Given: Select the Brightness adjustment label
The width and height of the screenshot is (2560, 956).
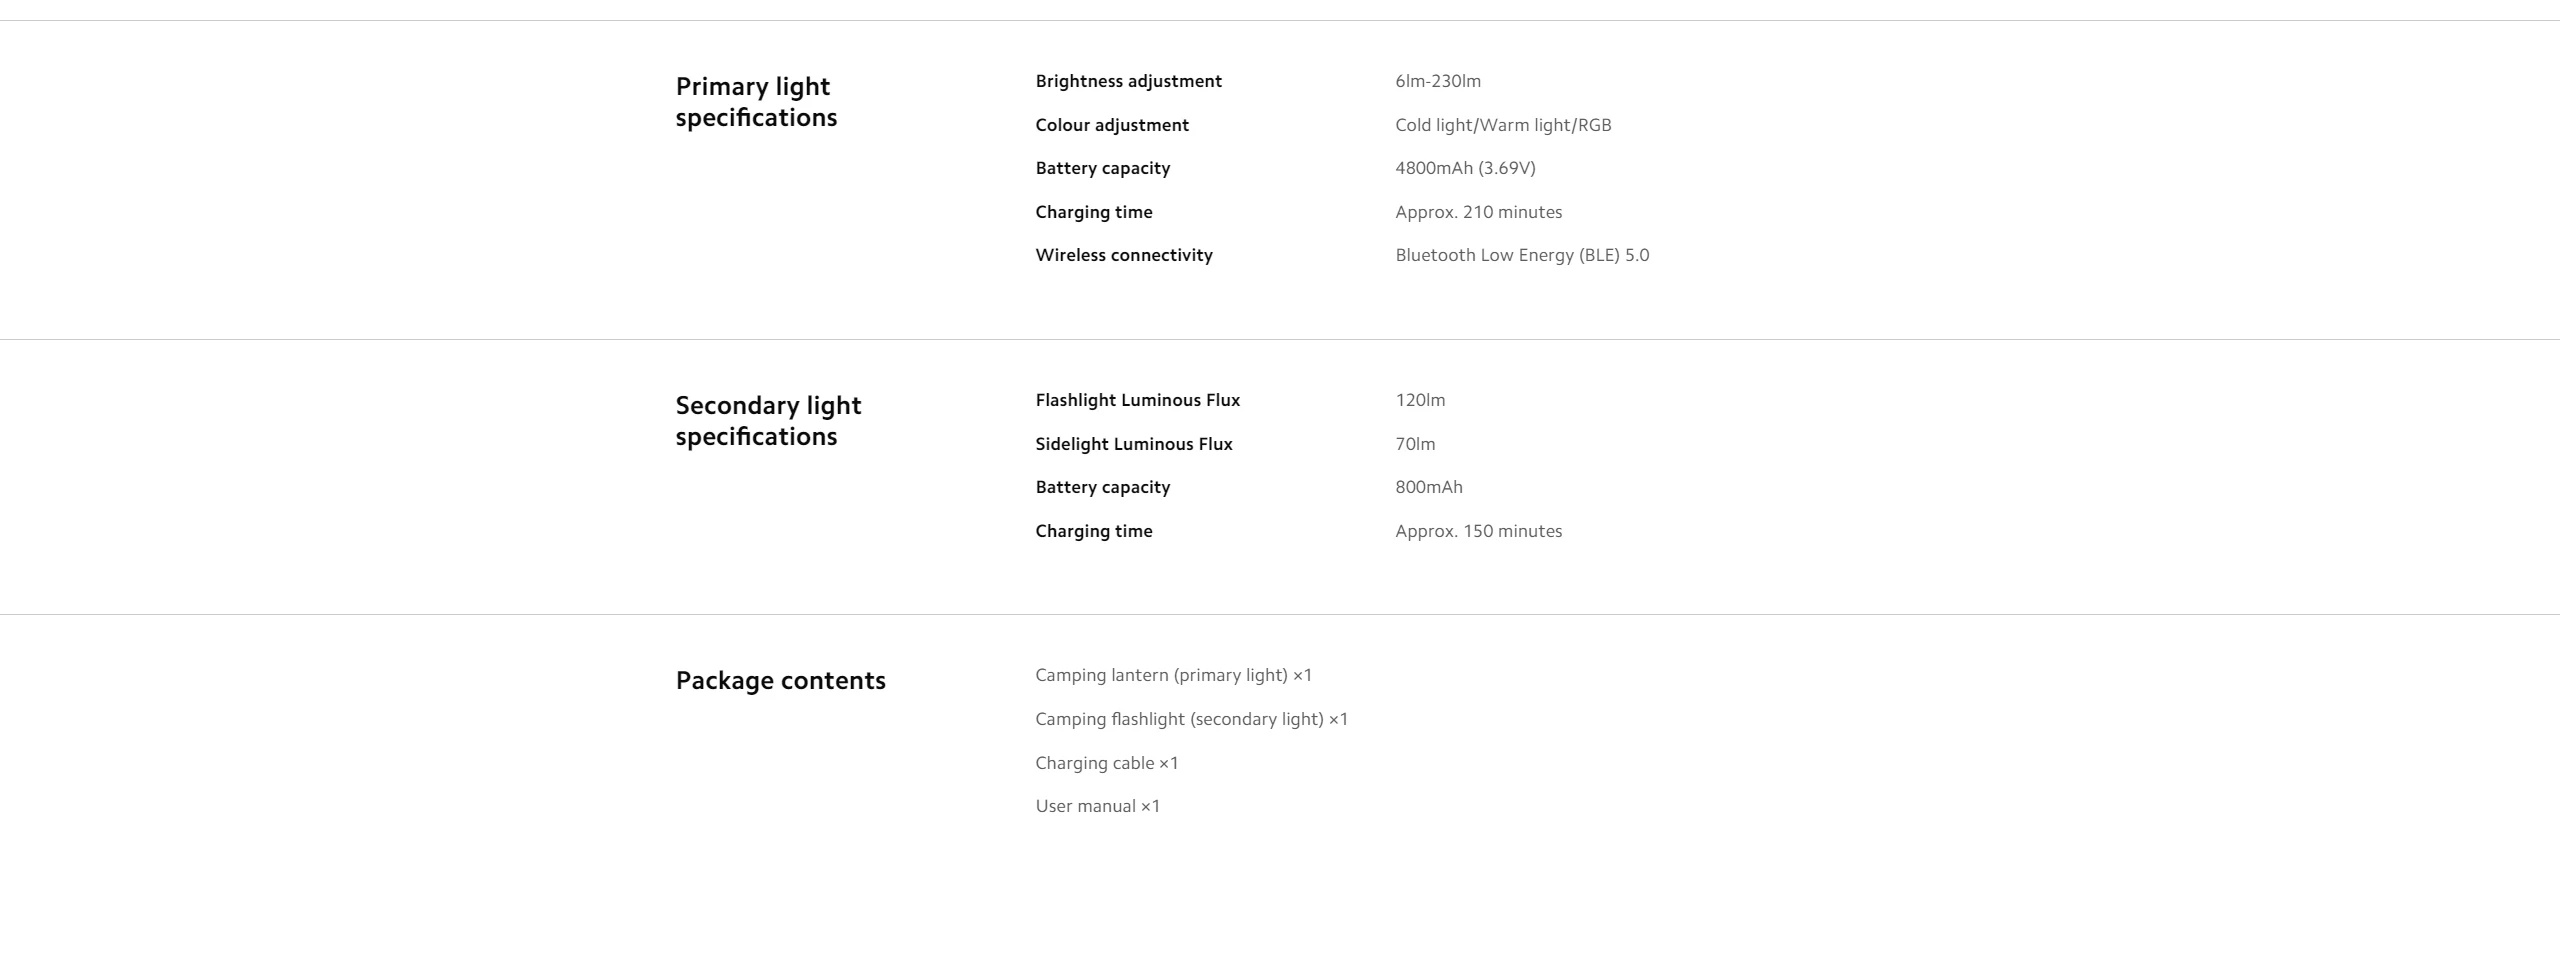Looking at the screenshot, I should point(1128,81).
